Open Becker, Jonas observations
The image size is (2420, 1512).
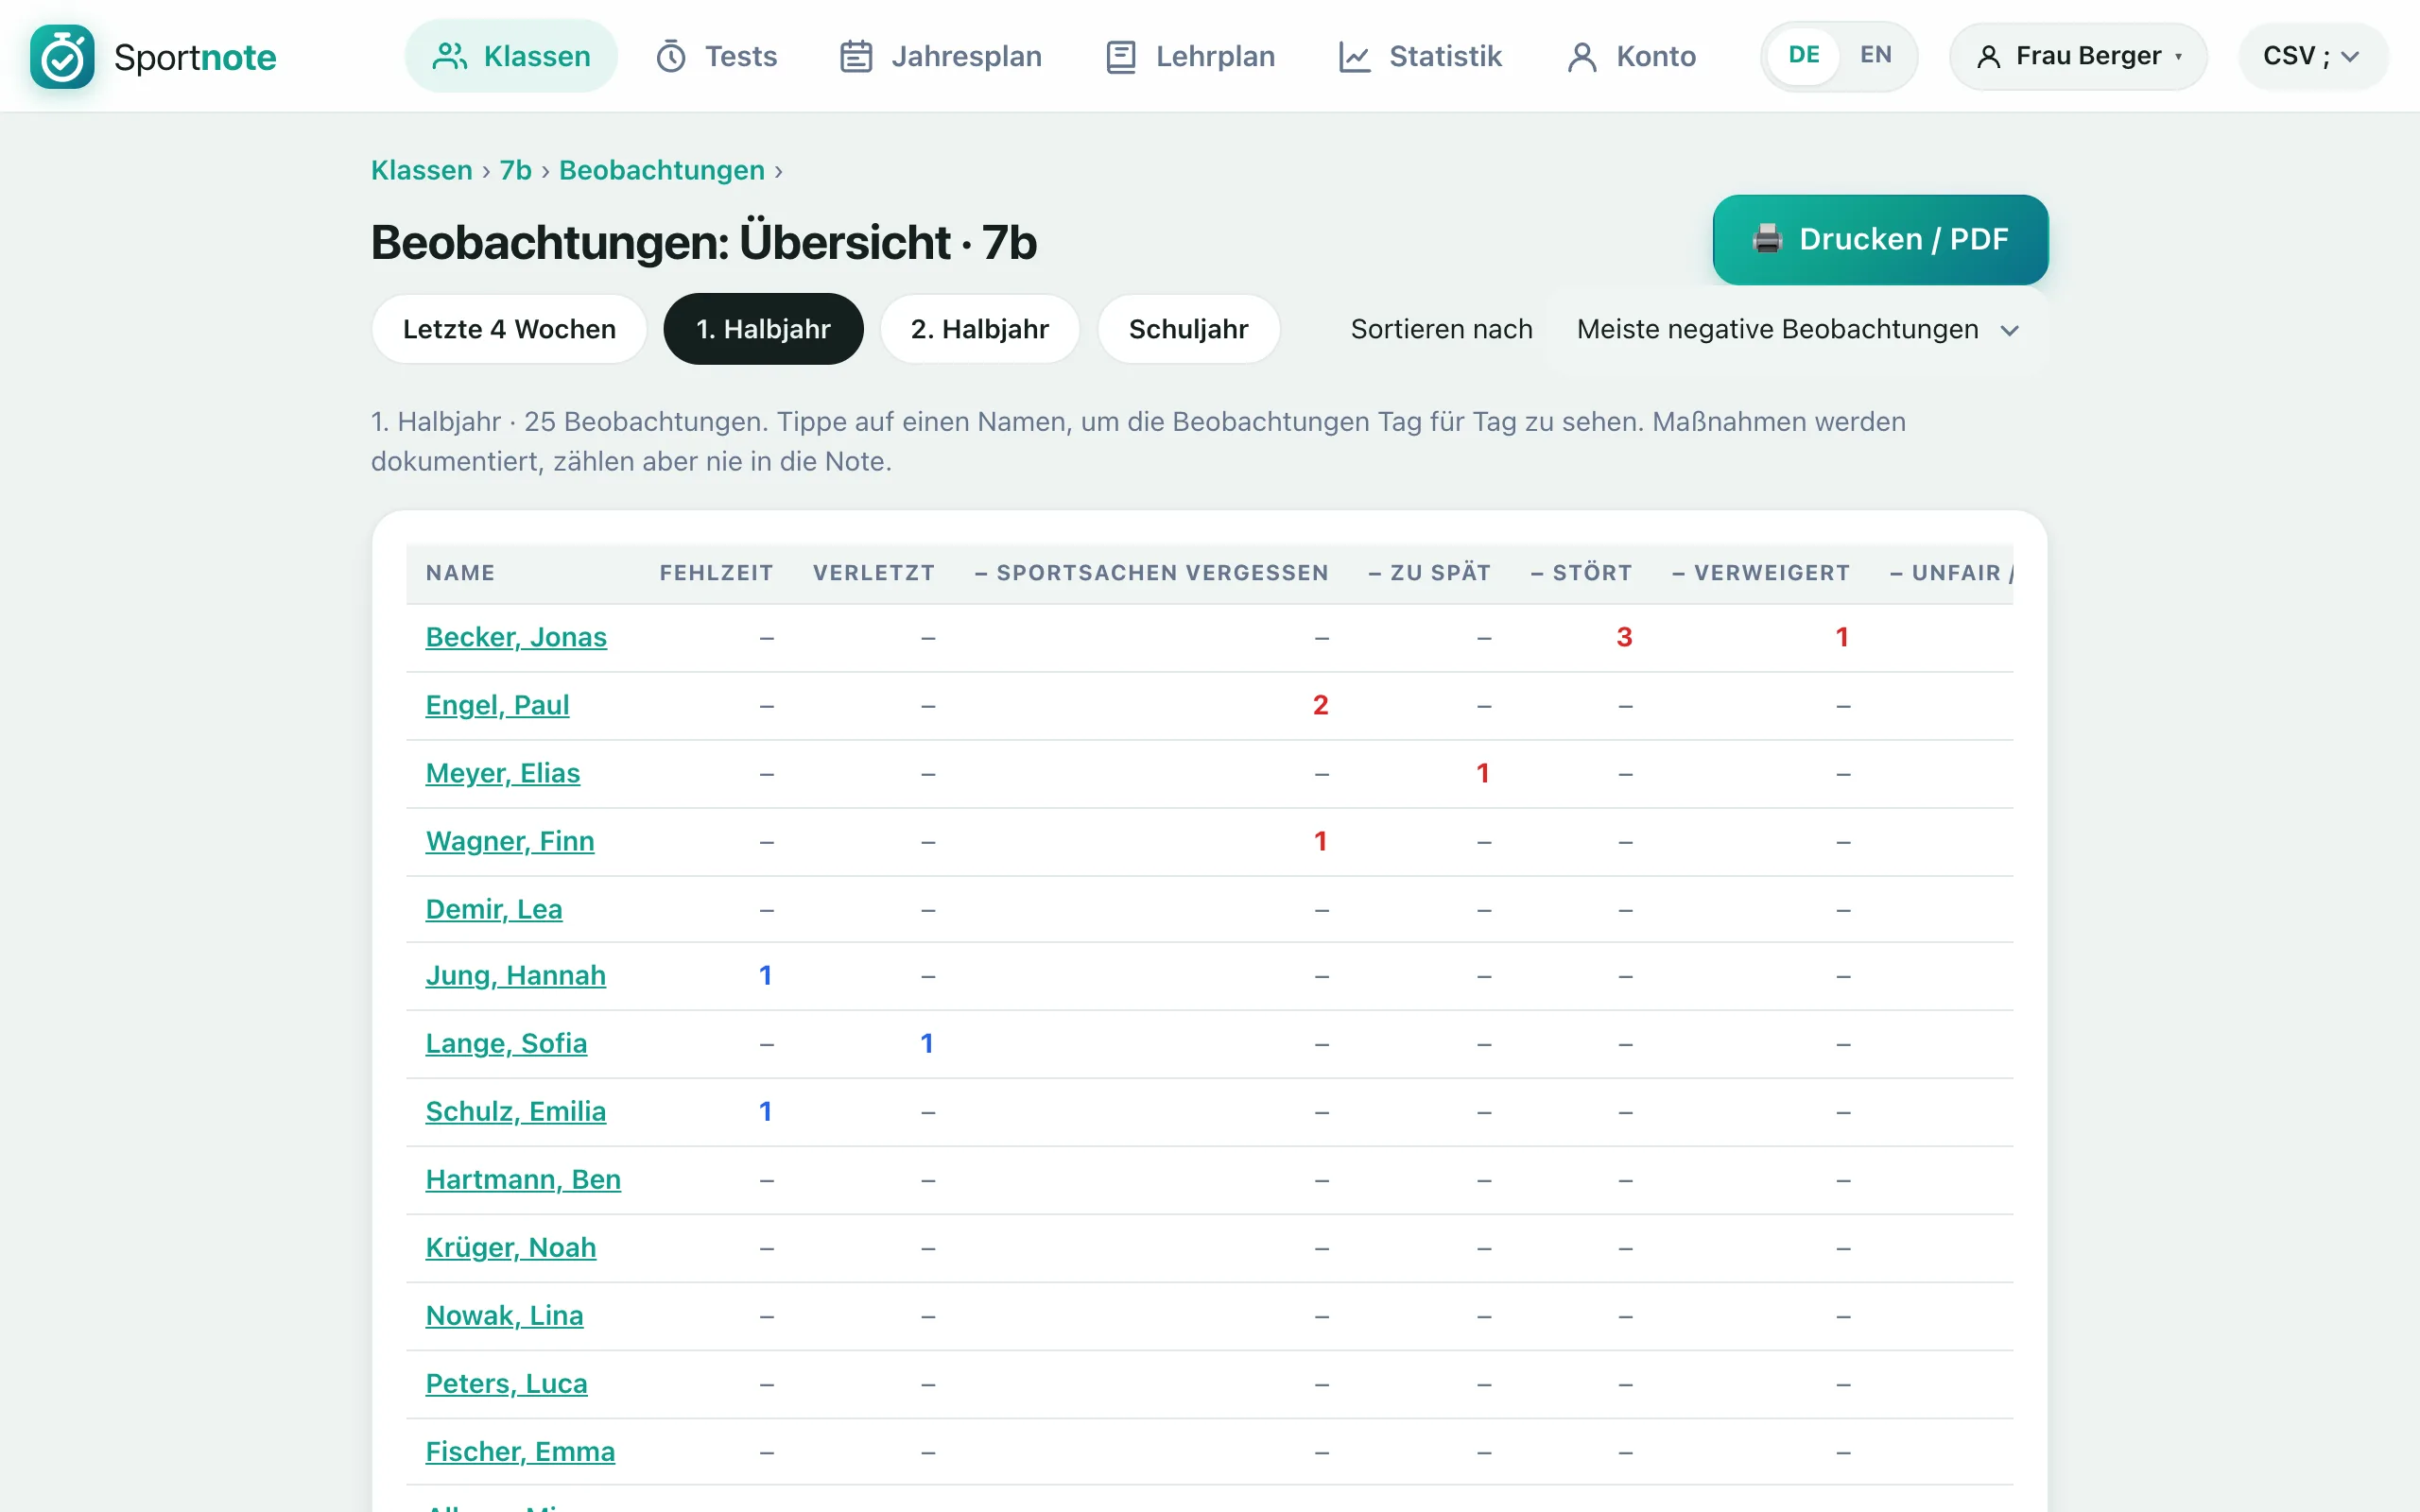click(516, 637)
